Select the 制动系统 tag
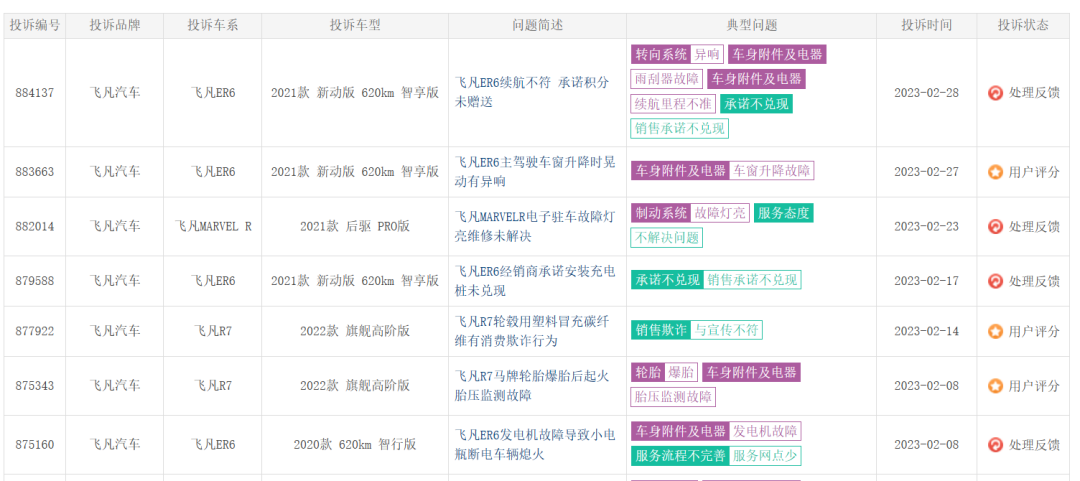Image resolution: width=1080 pixels, height=481 pixels. pyautogui.click(x=661, y=213)
